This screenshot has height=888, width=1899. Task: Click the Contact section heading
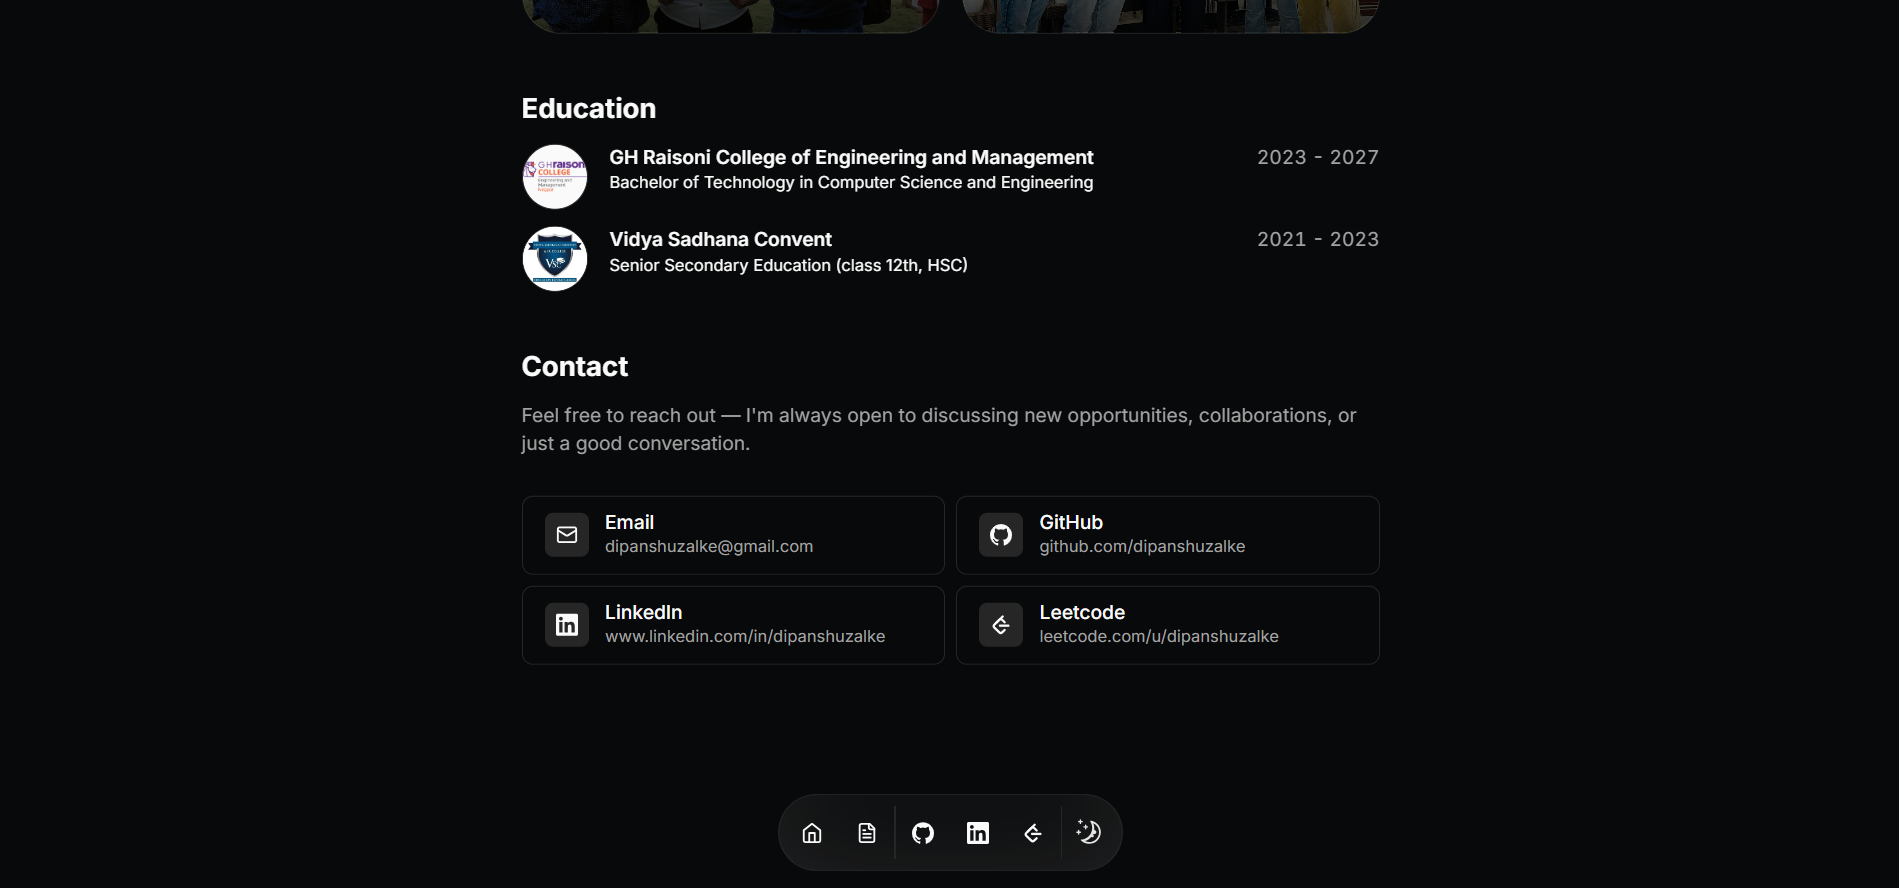point(575,366)
